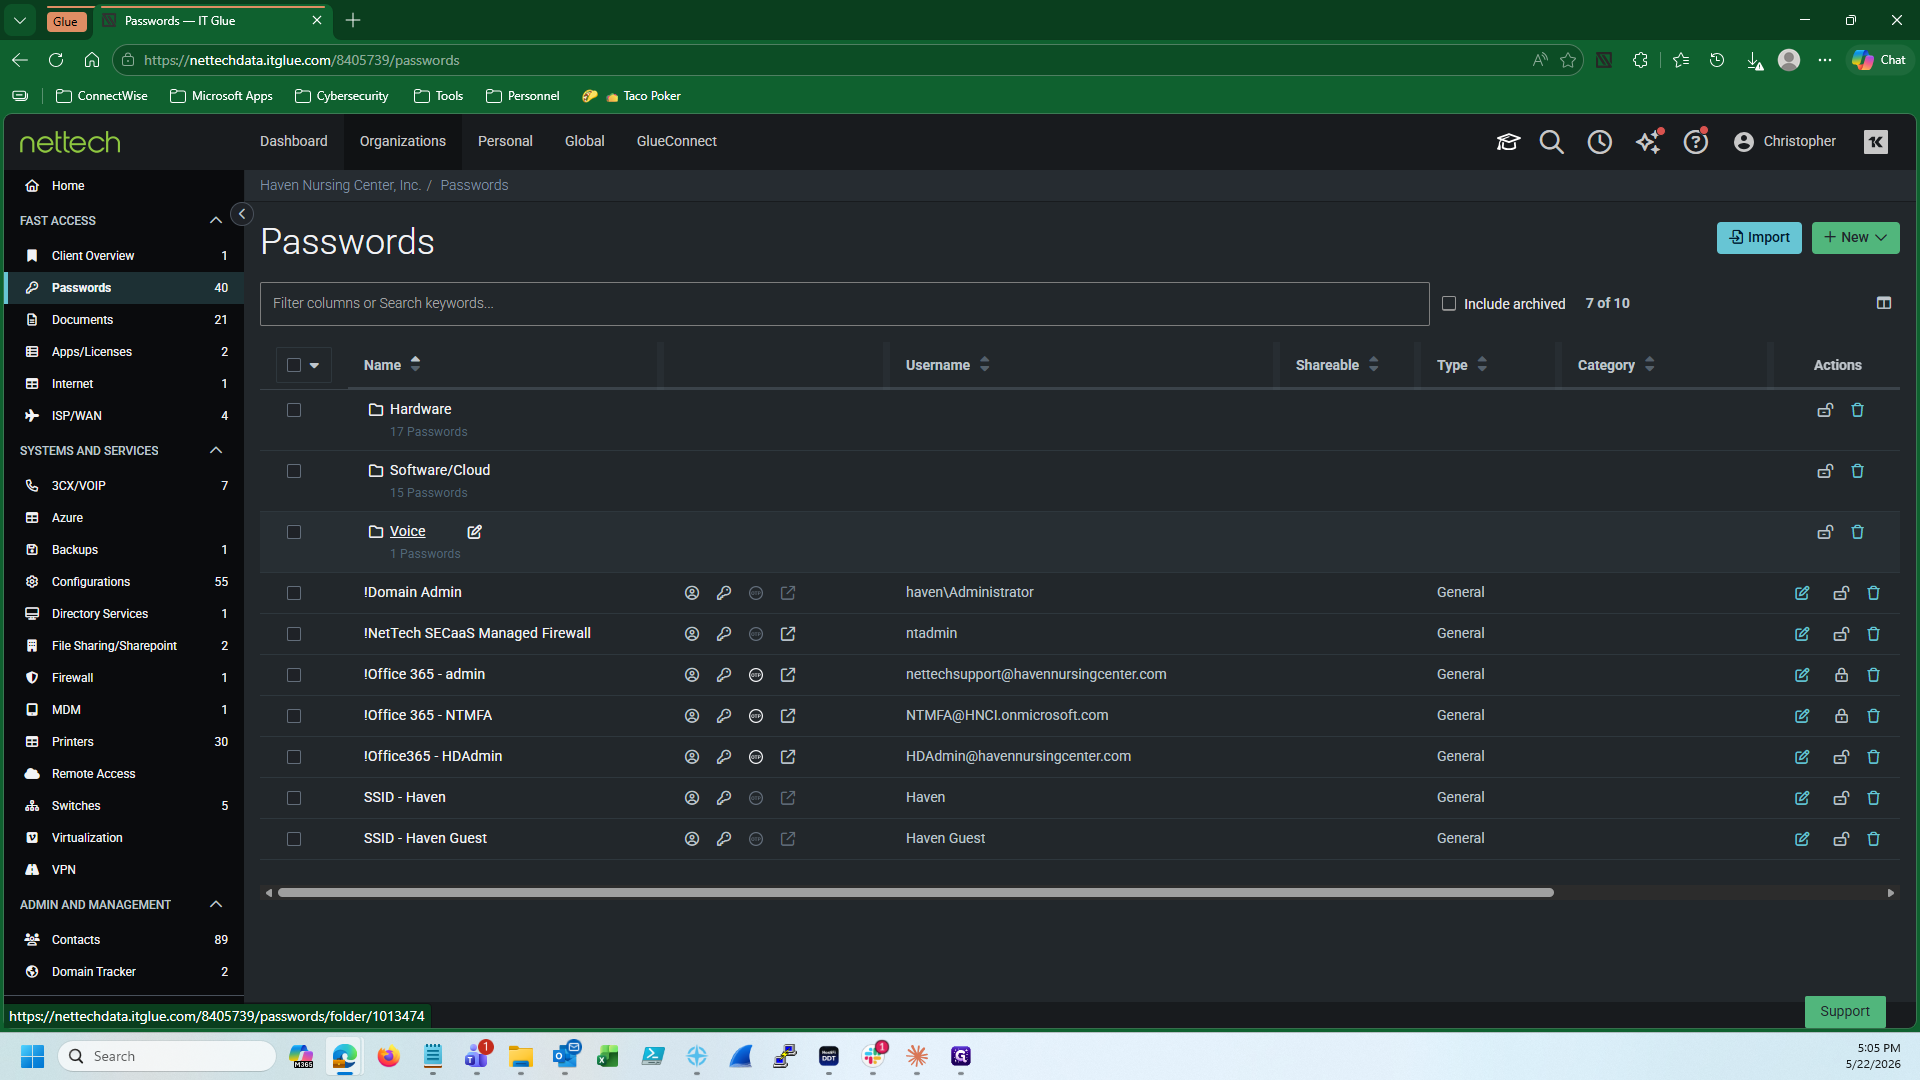This screenshot has height=1080, width=1920.
Task: Click the Windows Start button
Action: click(32, 1056)
